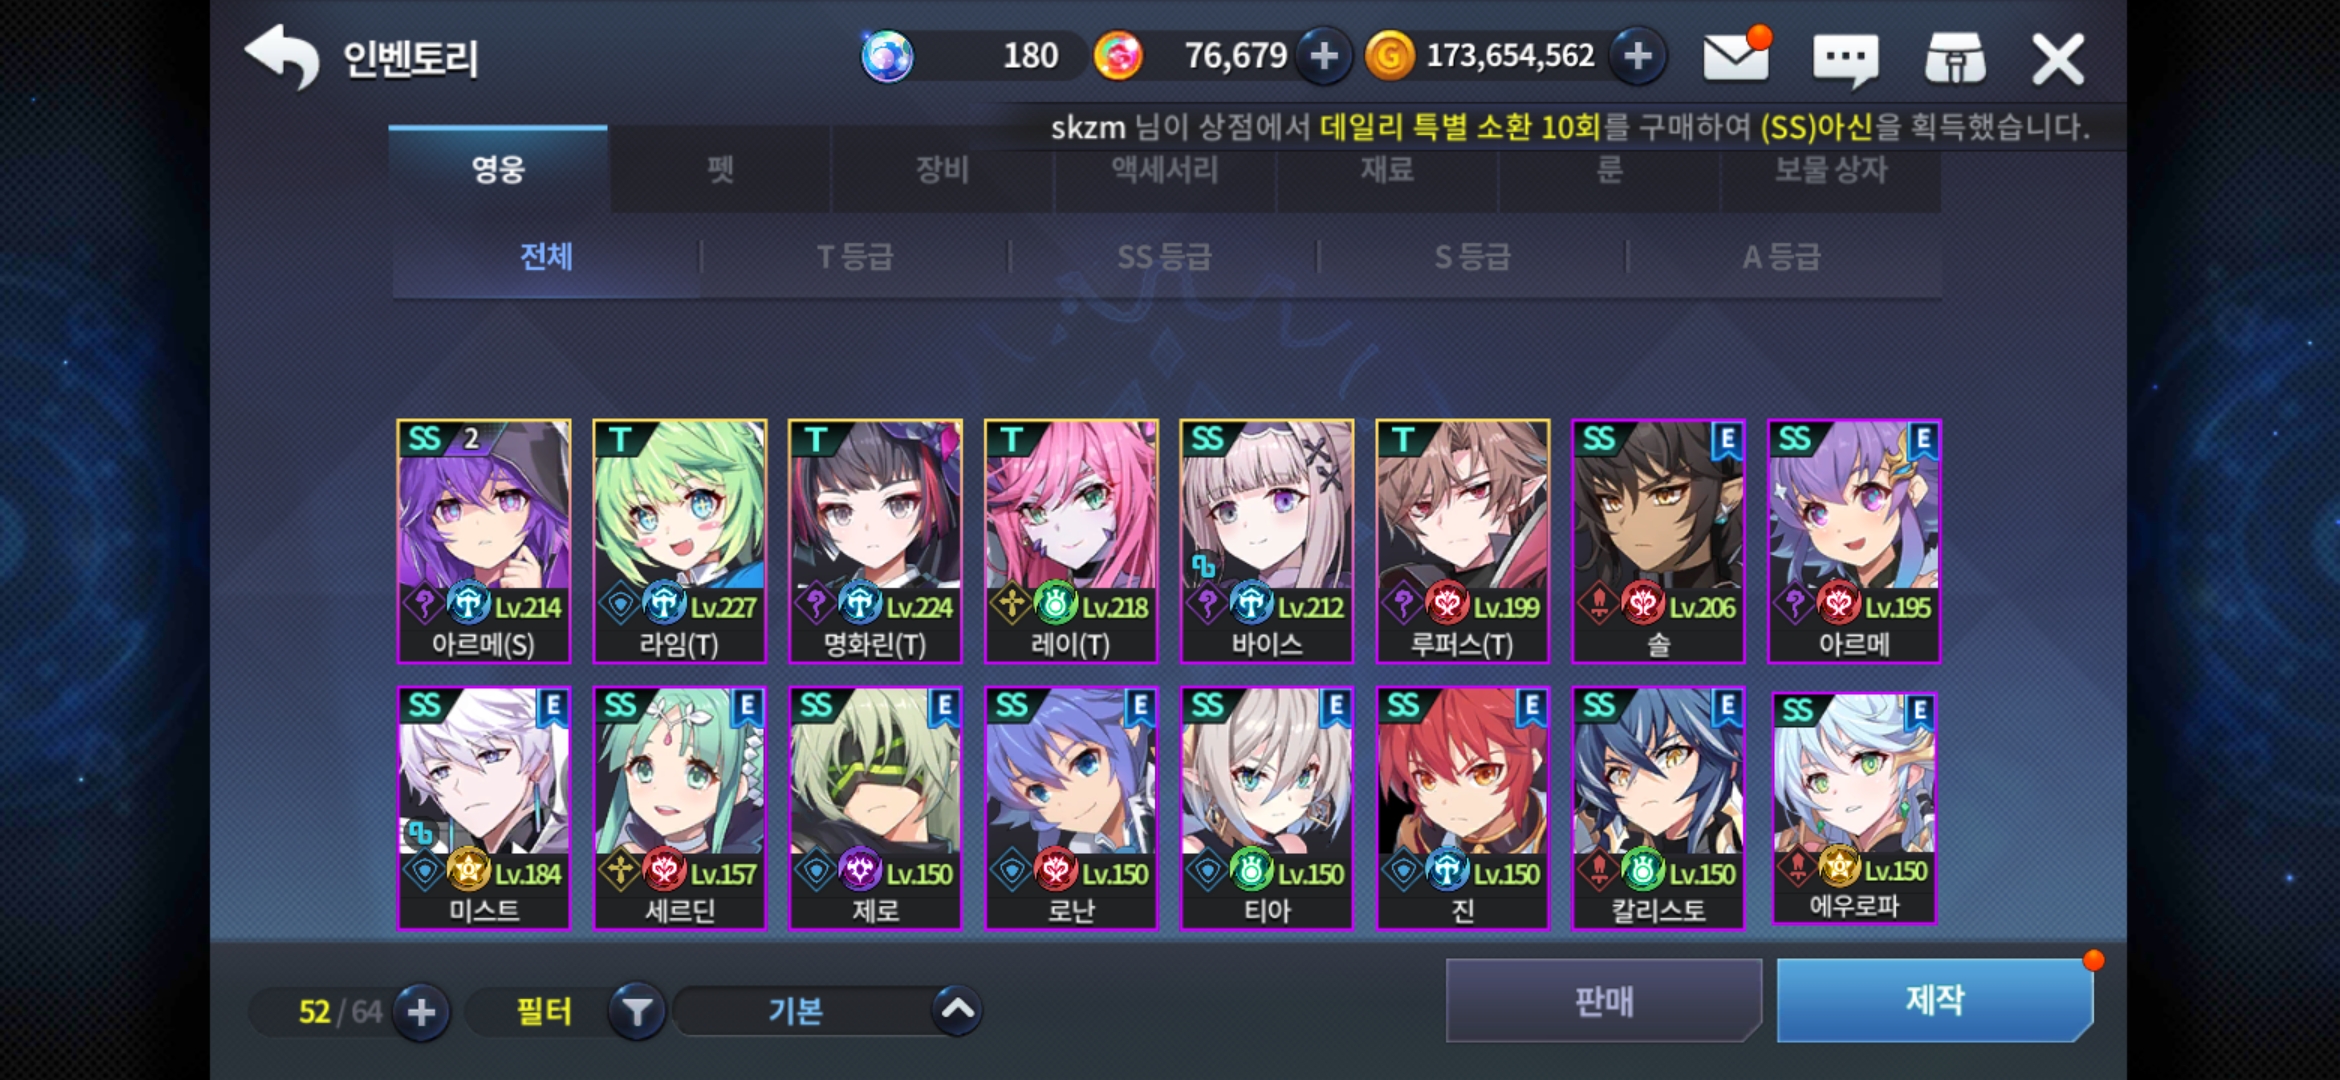Click the blue 제작 craft button
This screenshot has width=2340, height=1080.
click(1935, 1000)
